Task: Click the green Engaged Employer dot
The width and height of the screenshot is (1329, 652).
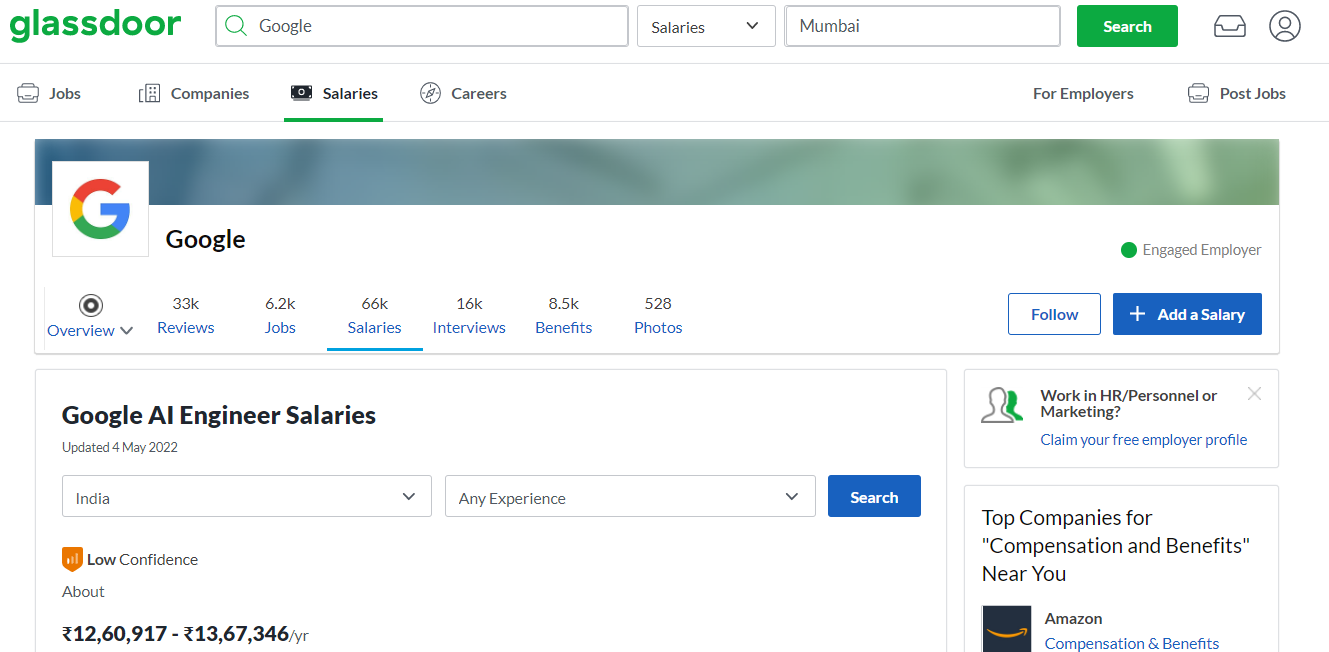Action: point(1129,250)
